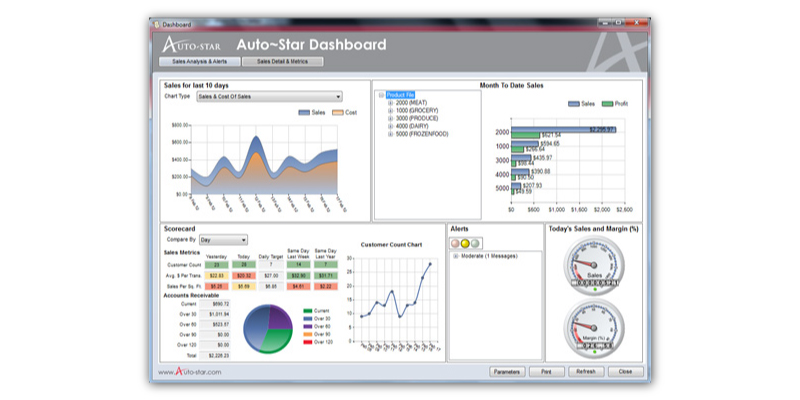The width and height of the screenshot is (800, 400).
Task: Click the Month To Date Sales heading
Action: coord(511,86)
